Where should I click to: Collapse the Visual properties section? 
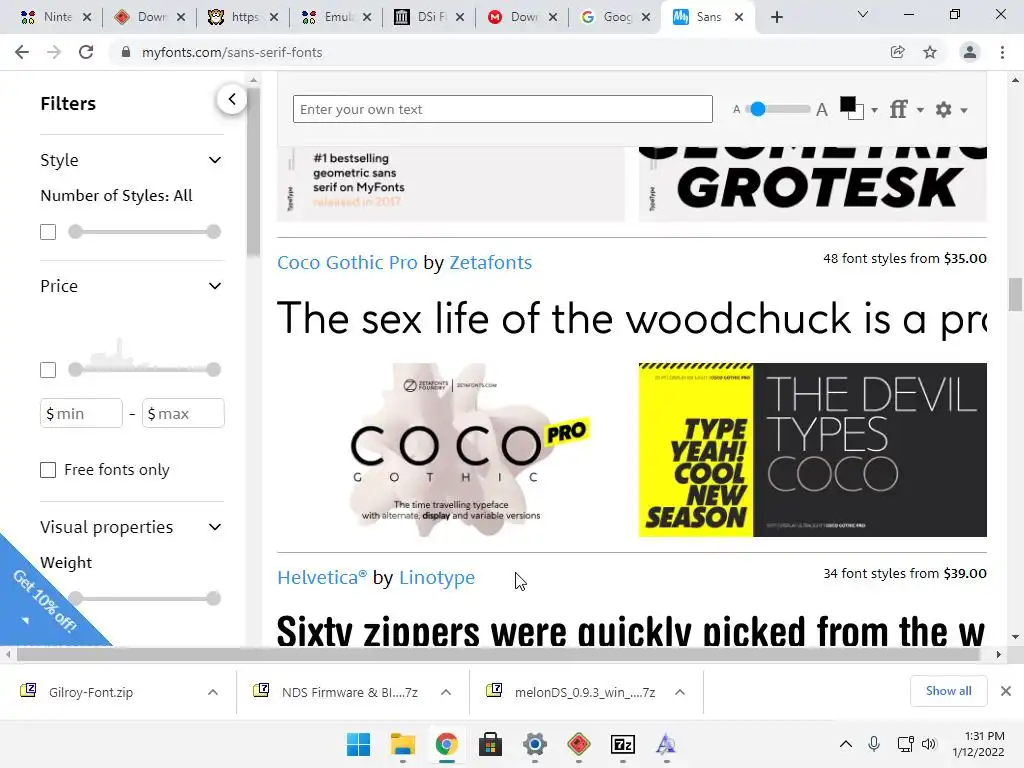coord(215,527)
